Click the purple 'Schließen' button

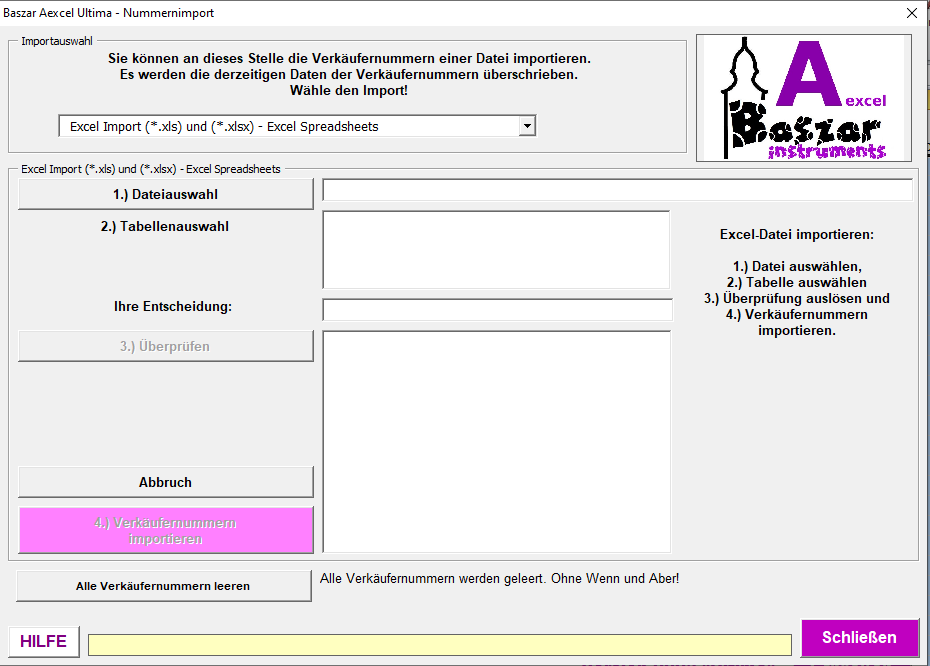(x=859, y=638)
